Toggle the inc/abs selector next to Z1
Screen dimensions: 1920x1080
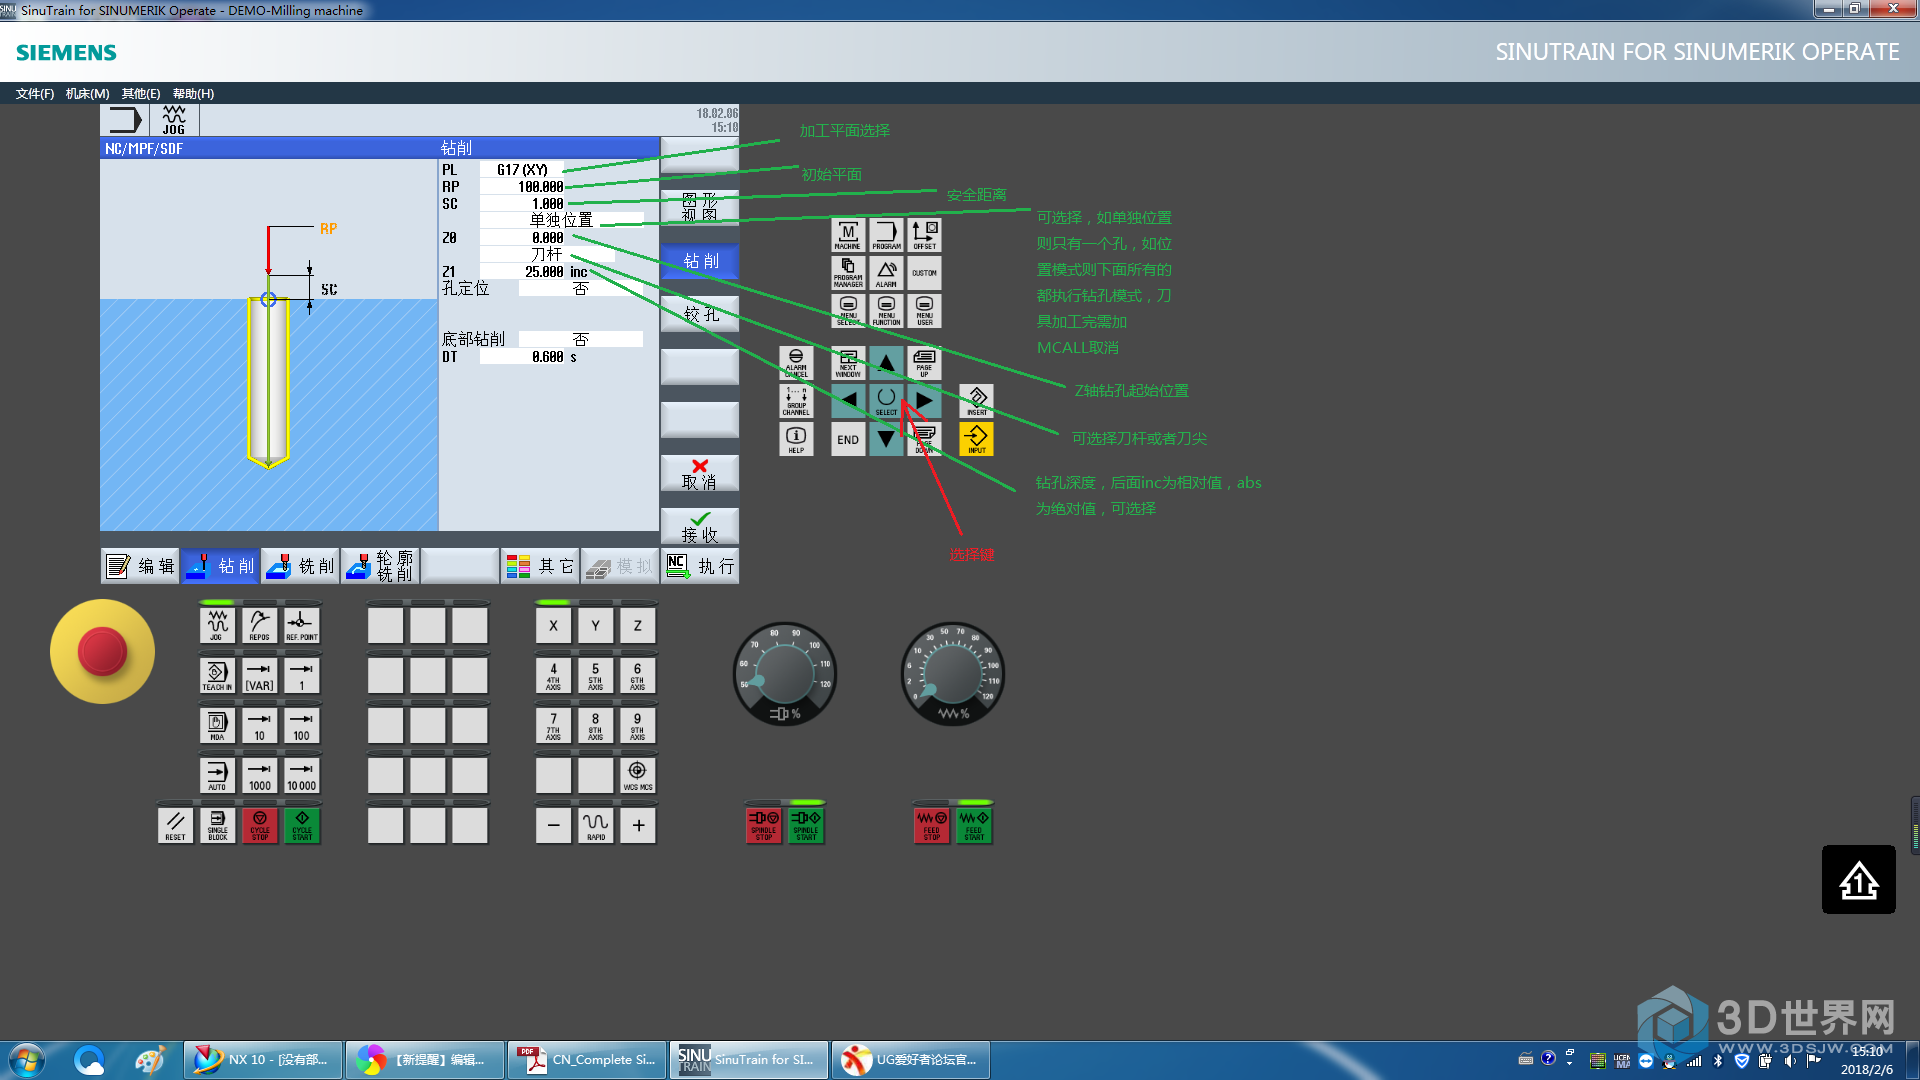tap(579, 272)
